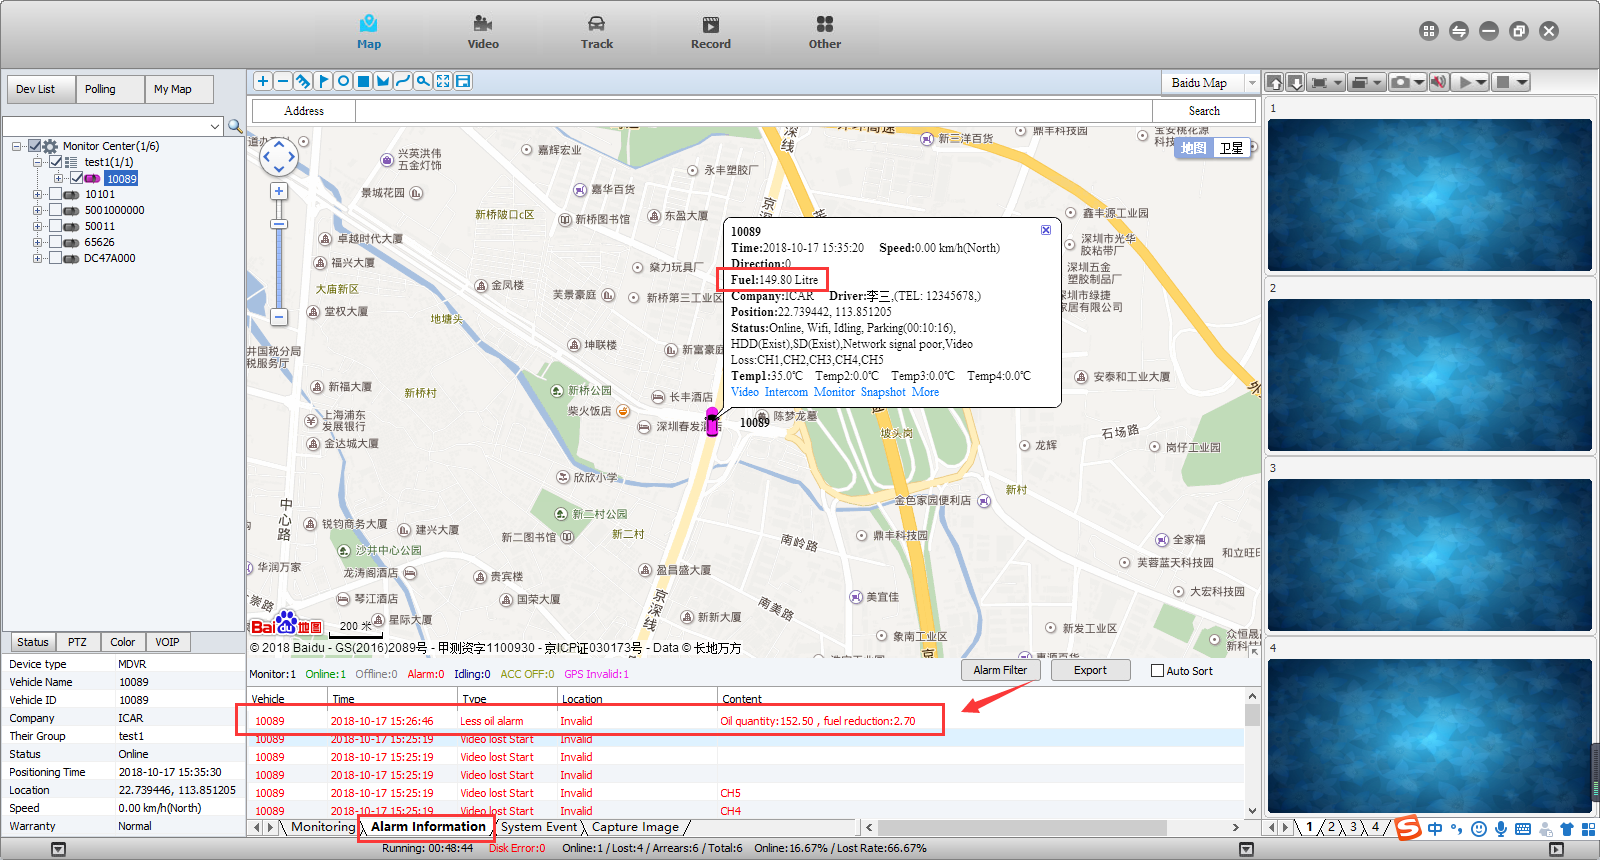This screenshot has width=1600, height=860.
Task: Select video channel 2 thumbnail
Action: [1430, 374]
